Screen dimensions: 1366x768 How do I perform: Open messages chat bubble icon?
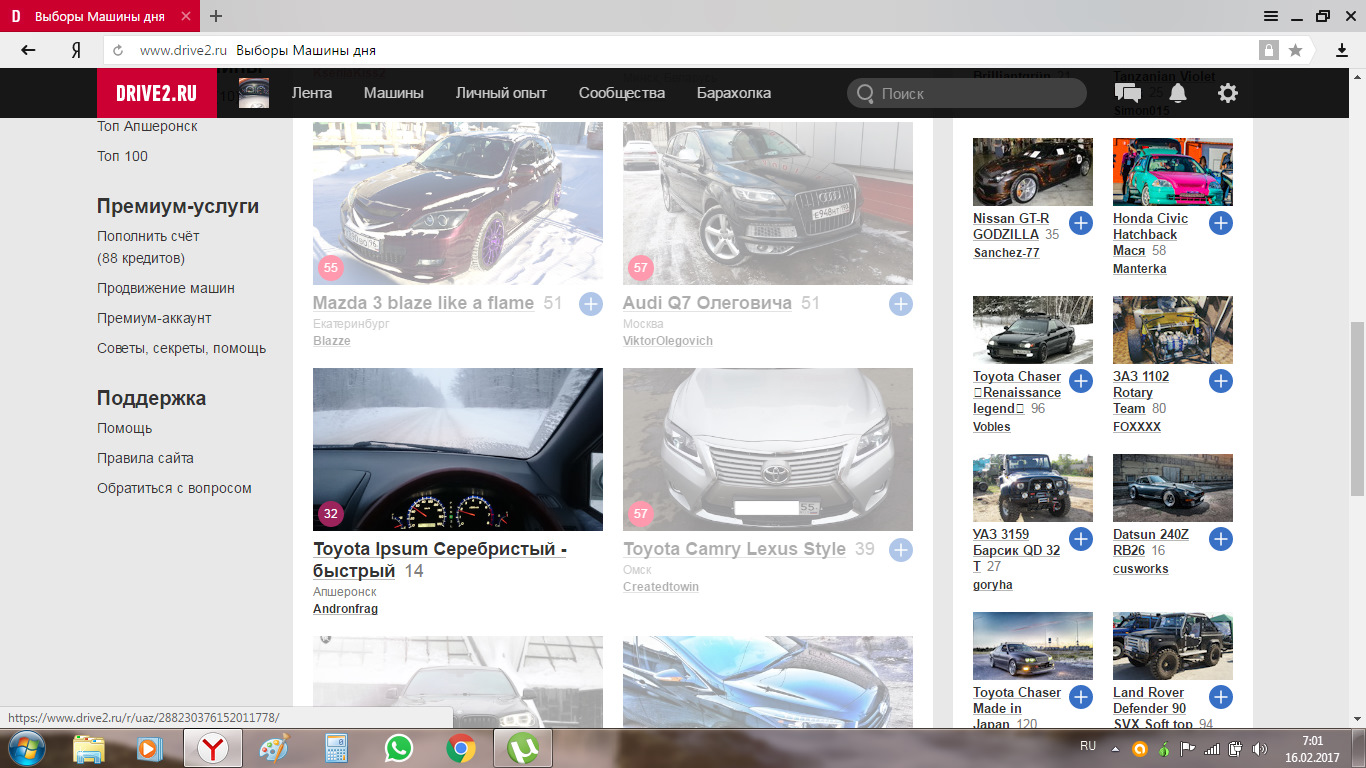coord(1128,93)
